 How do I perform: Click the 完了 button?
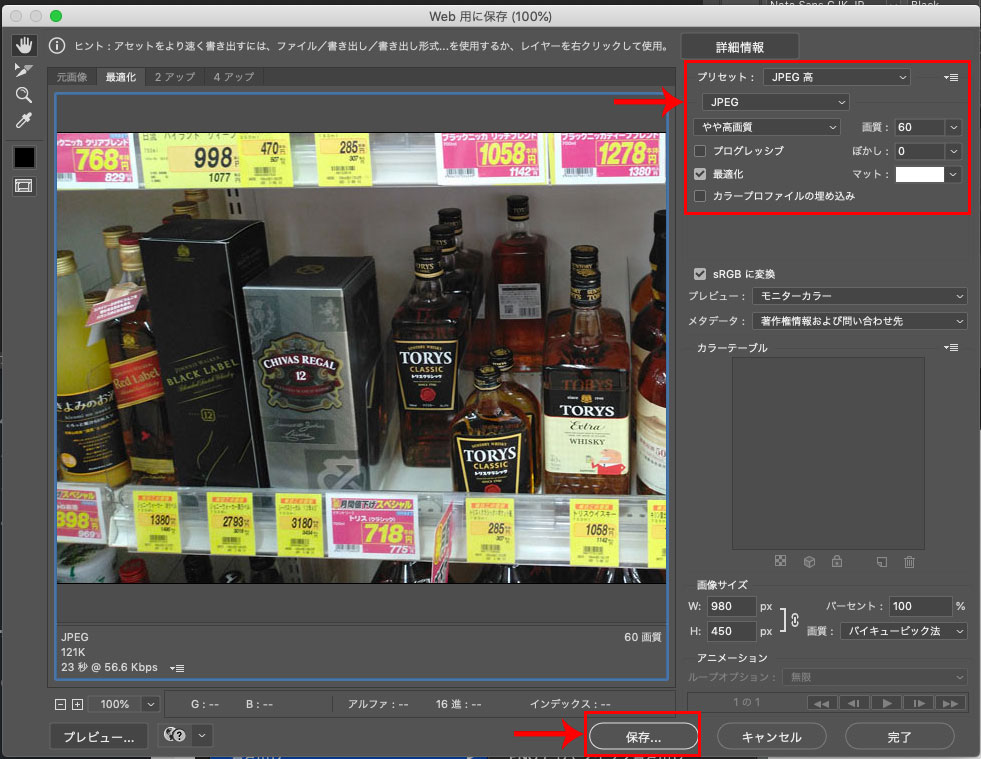click(x=899, y=736)
